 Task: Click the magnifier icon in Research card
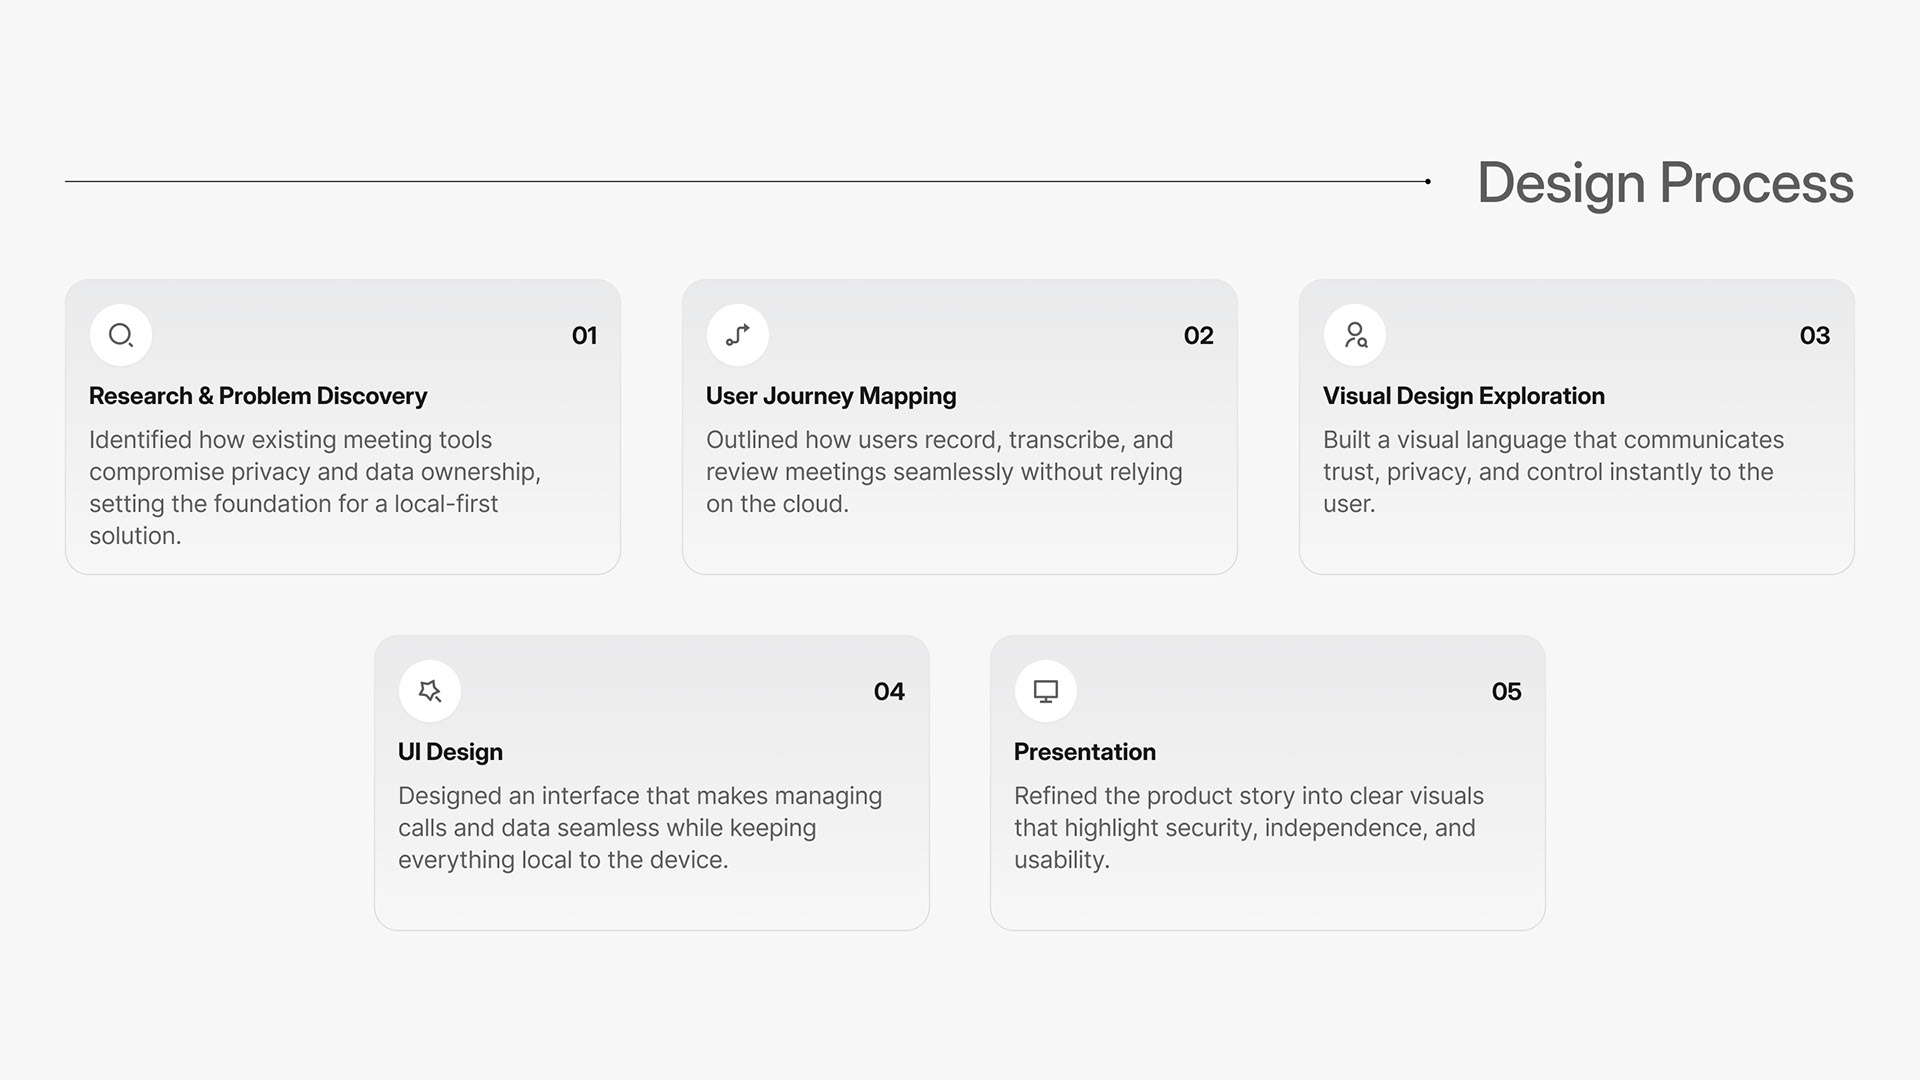[121, 335]
